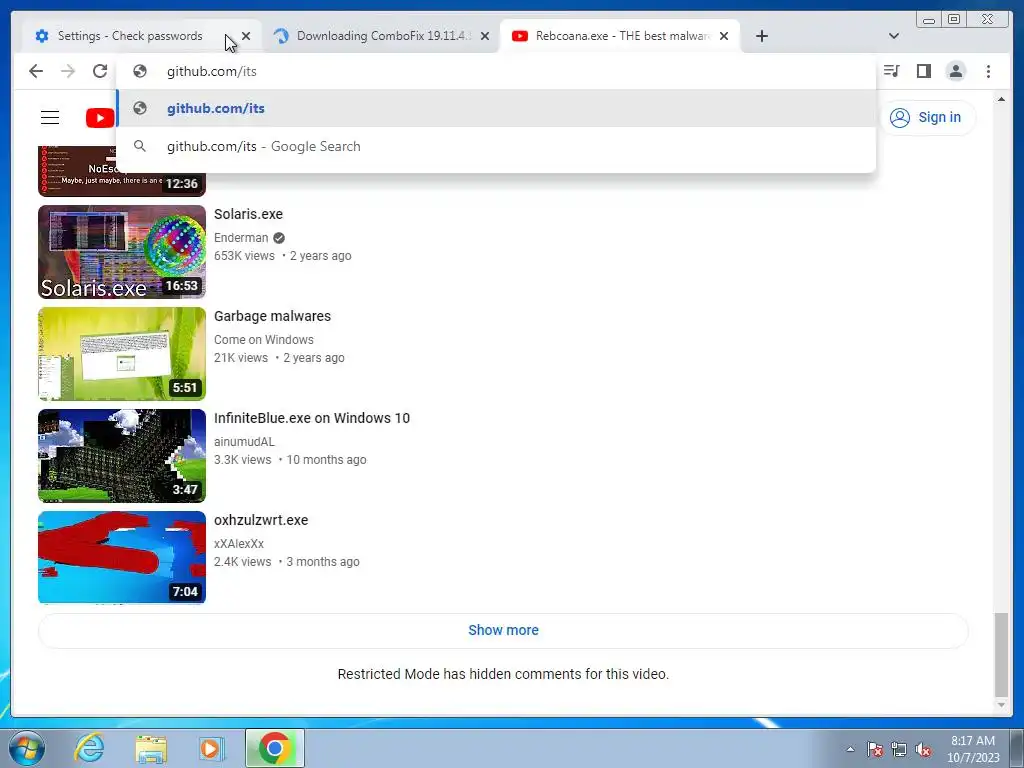The width and height of the screenshot is (1024, 768).
Task: Visit the ainumudAL channel name
Action: coord(244,441)
